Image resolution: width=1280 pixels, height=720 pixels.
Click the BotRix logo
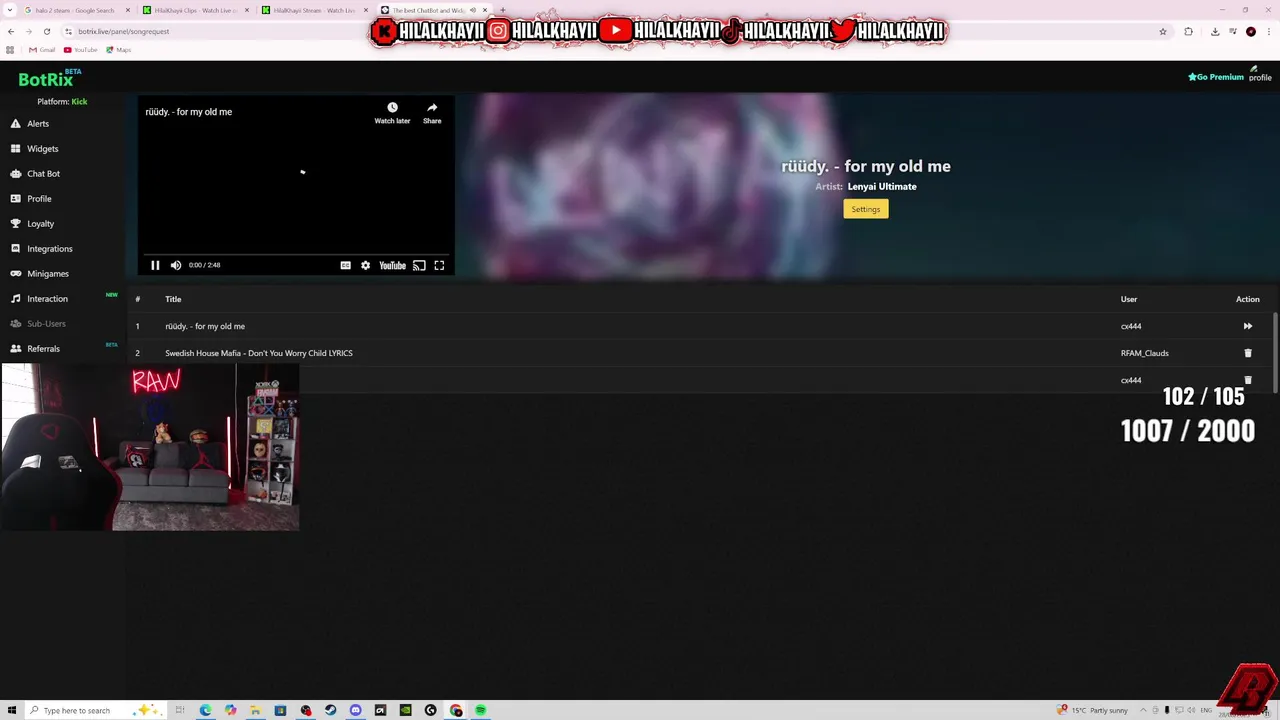tap(46, 80)
